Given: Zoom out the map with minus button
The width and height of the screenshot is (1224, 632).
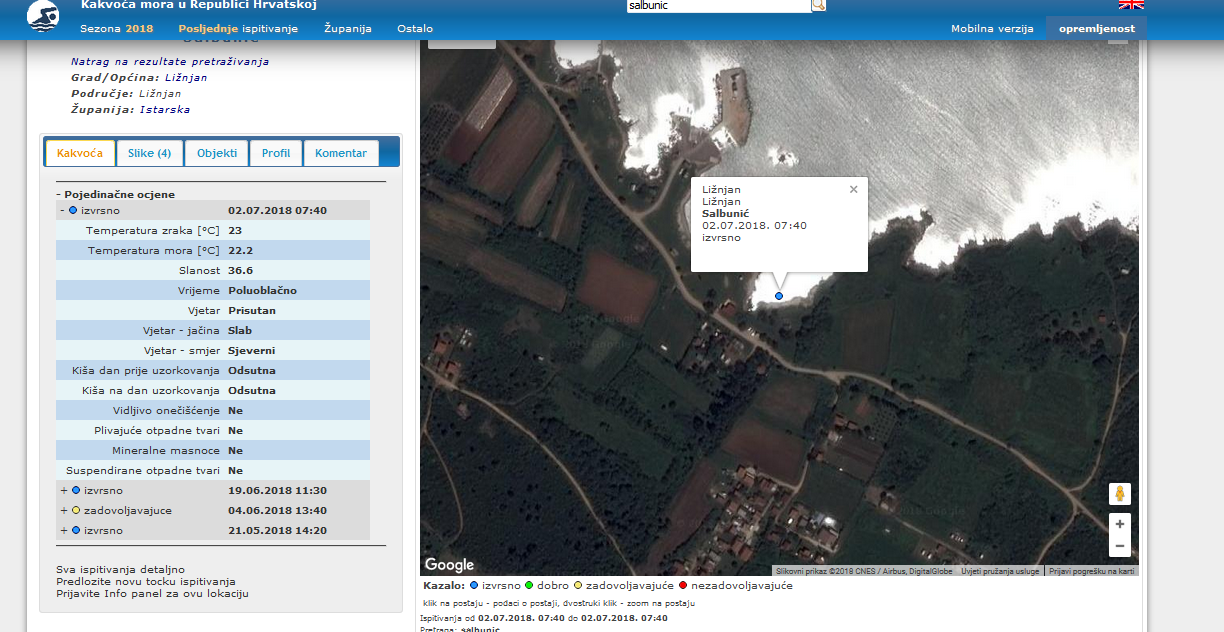Looking at the screenshot, I should pyautogui.click(x=1120, y=546).
